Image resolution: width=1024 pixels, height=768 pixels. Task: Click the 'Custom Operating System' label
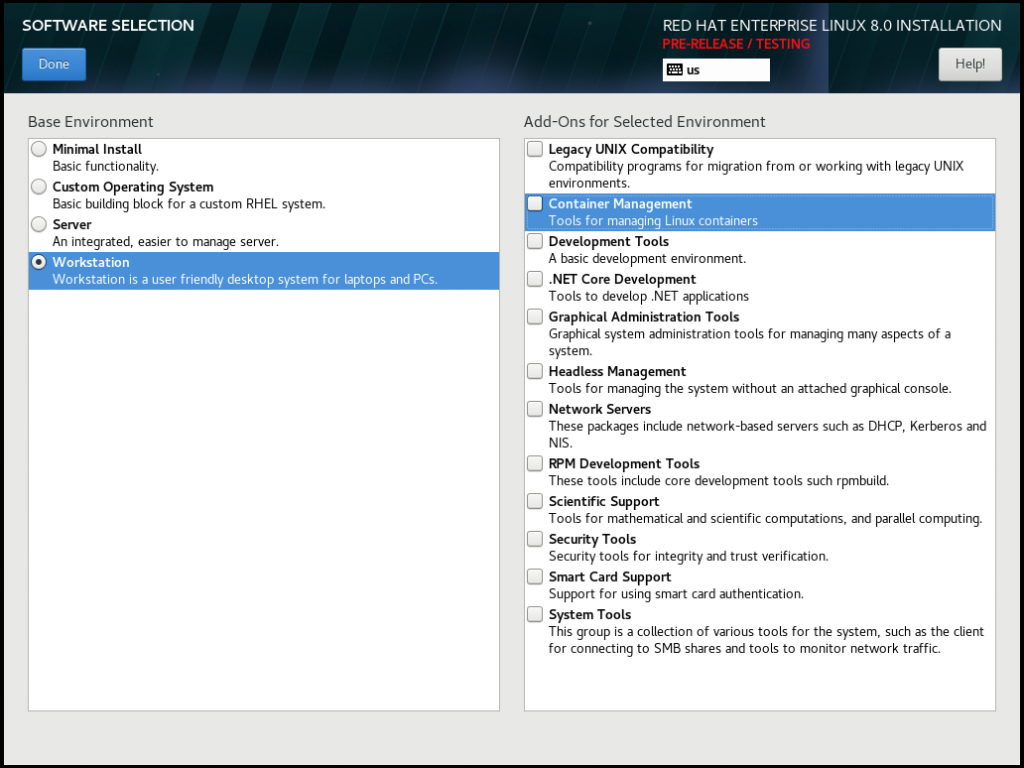click(133, 187)
